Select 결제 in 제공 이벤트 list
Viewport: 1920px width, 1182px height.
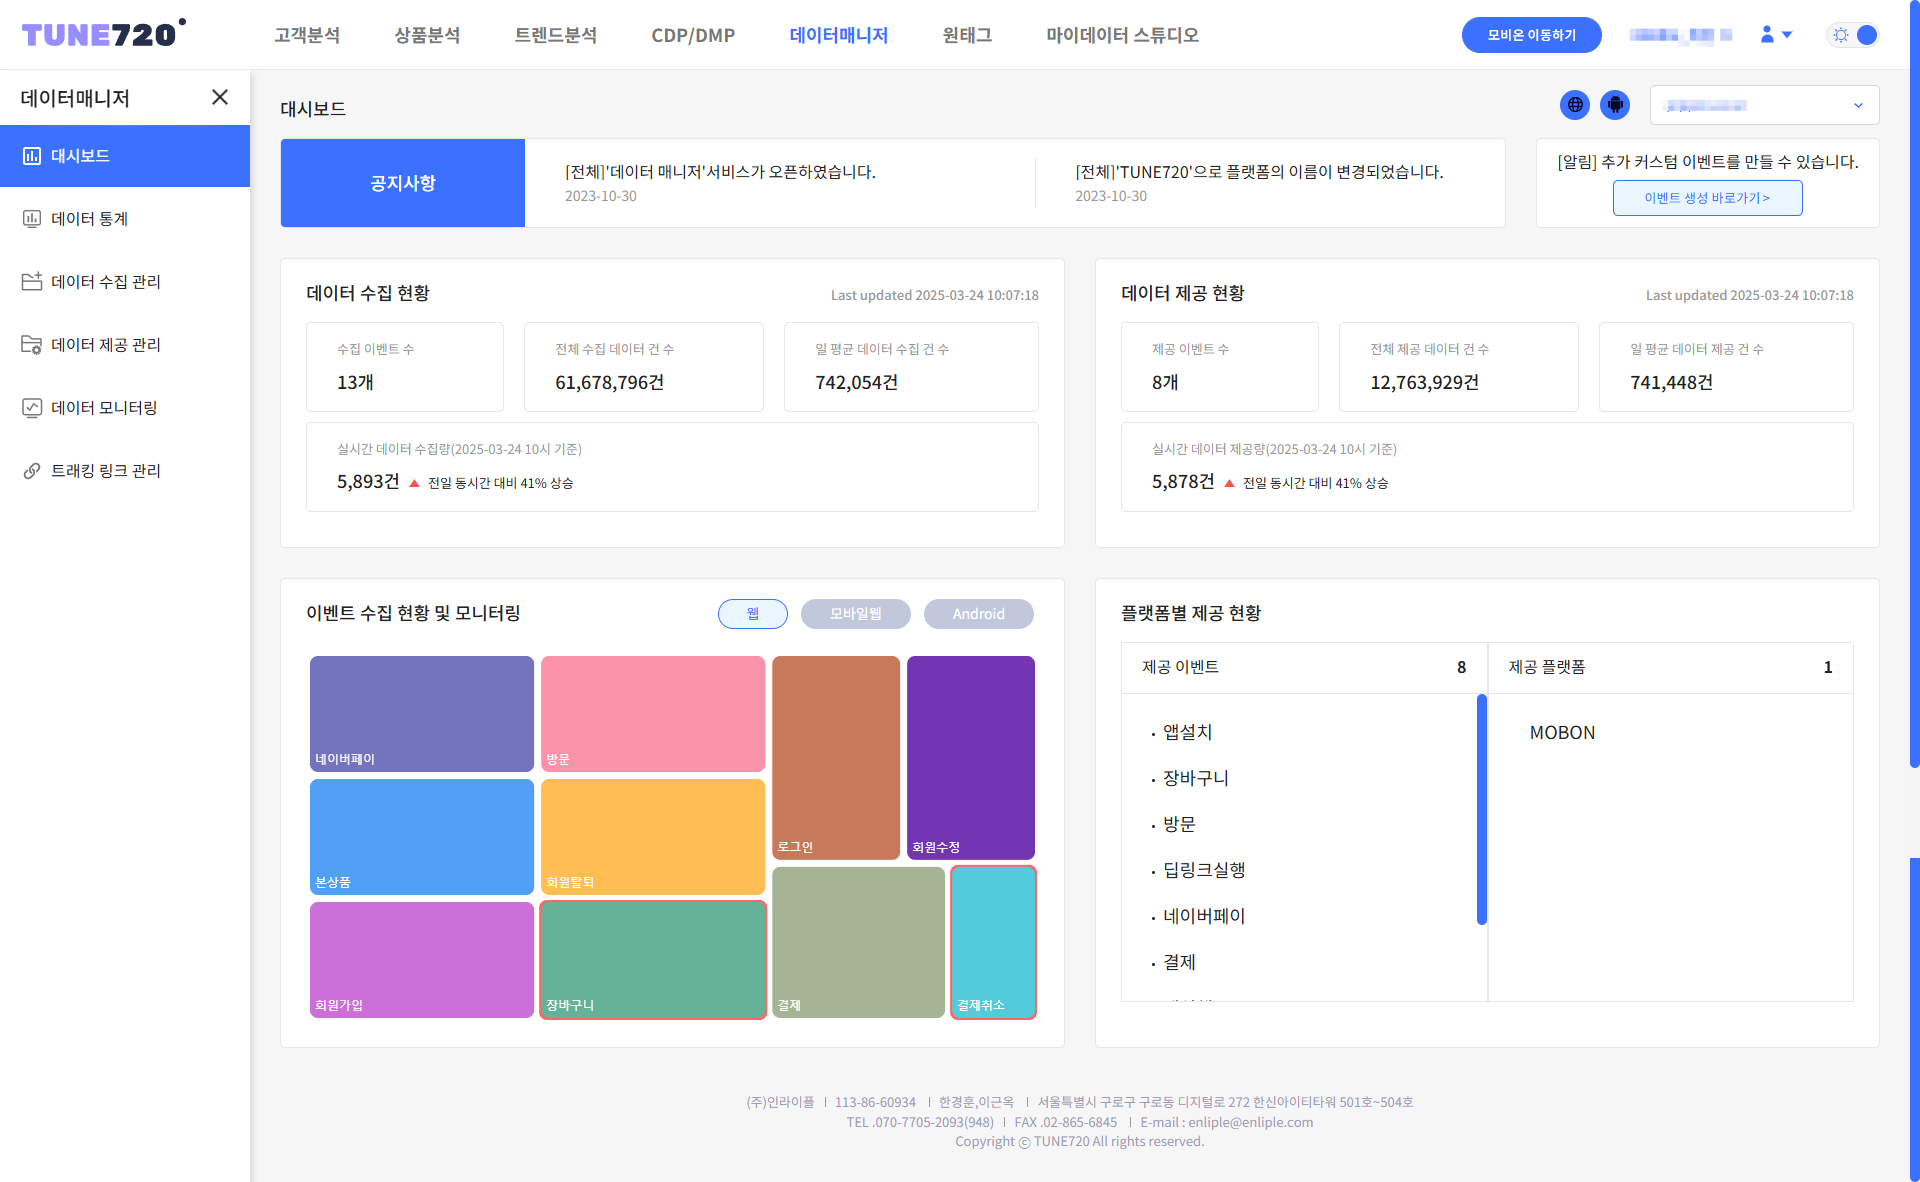pyautogui.click(x=1179, y=963)
